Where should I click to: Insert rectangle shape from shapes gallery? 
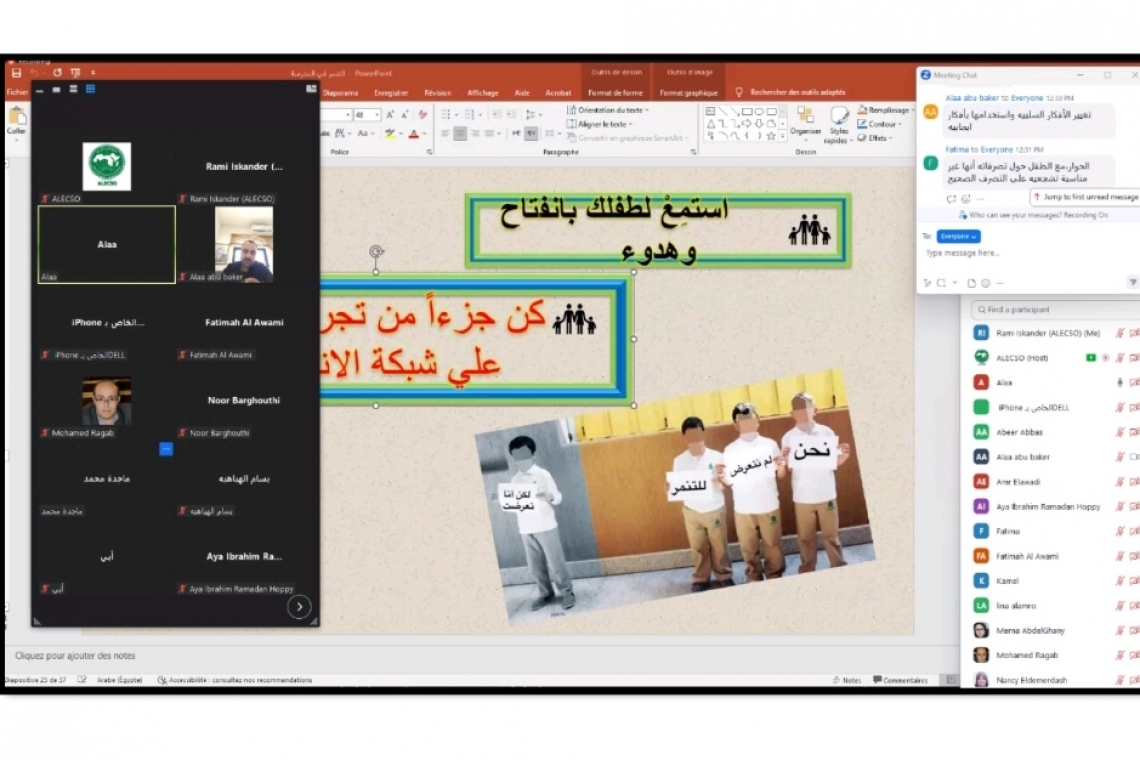tap(747, 112)
